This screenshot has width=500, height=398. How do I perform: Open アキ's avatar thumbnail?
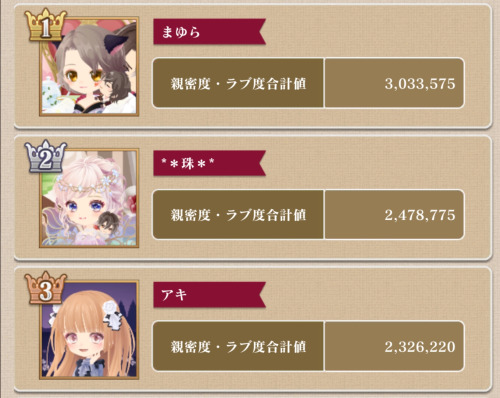pyautogui.click(x=89, y=329)
